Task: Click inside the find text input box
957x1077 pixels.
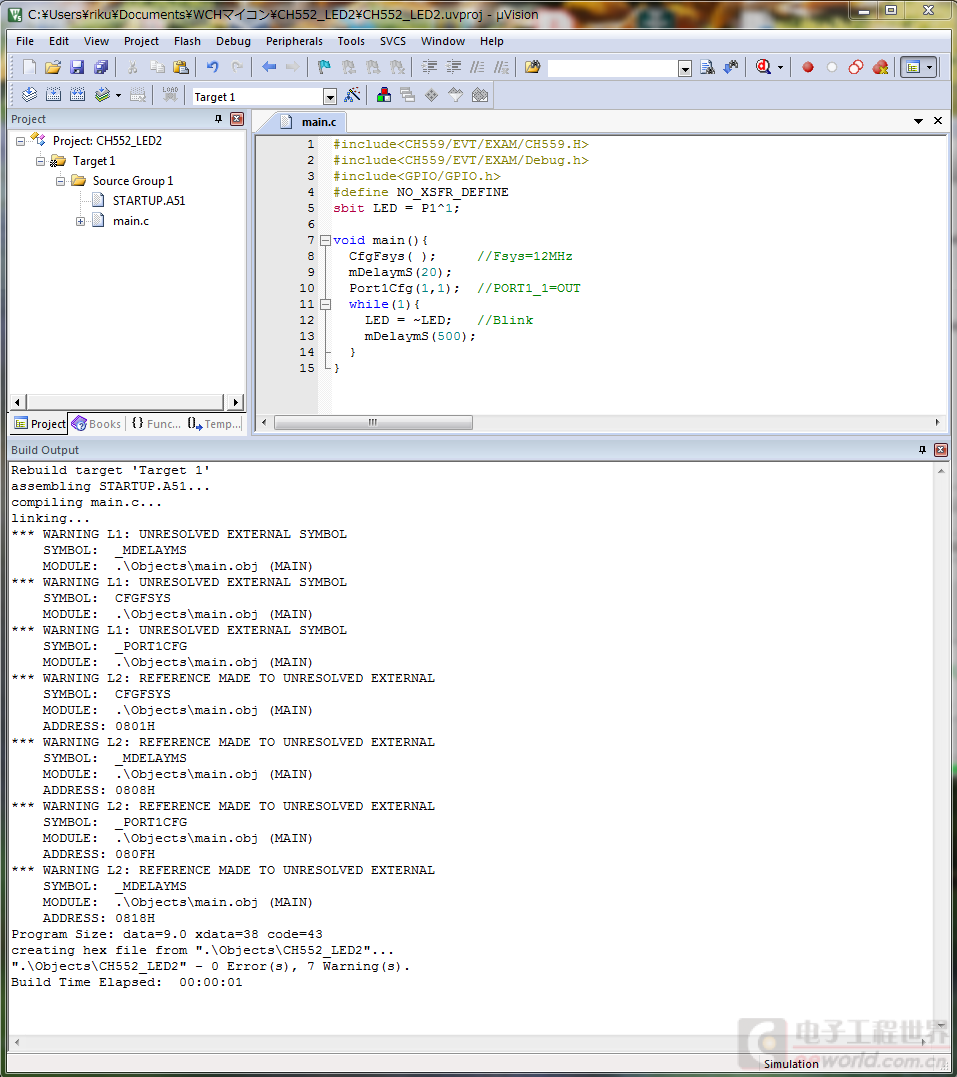Action: (x=613, y=68)
